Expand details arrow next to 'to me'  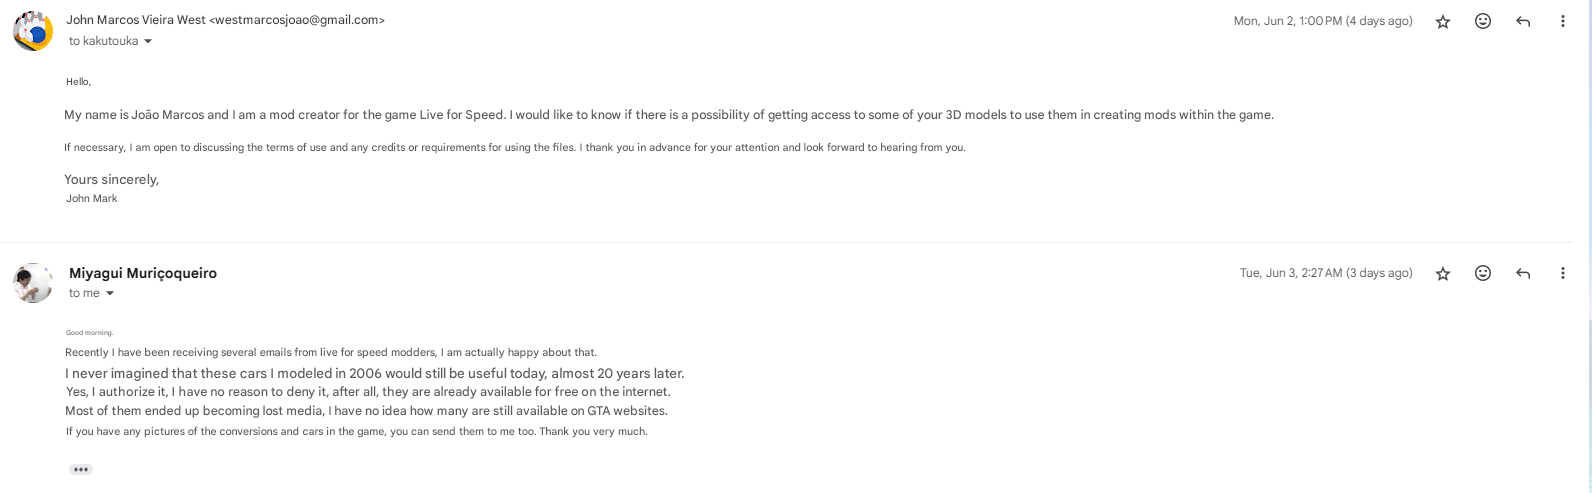pos(110,294)
